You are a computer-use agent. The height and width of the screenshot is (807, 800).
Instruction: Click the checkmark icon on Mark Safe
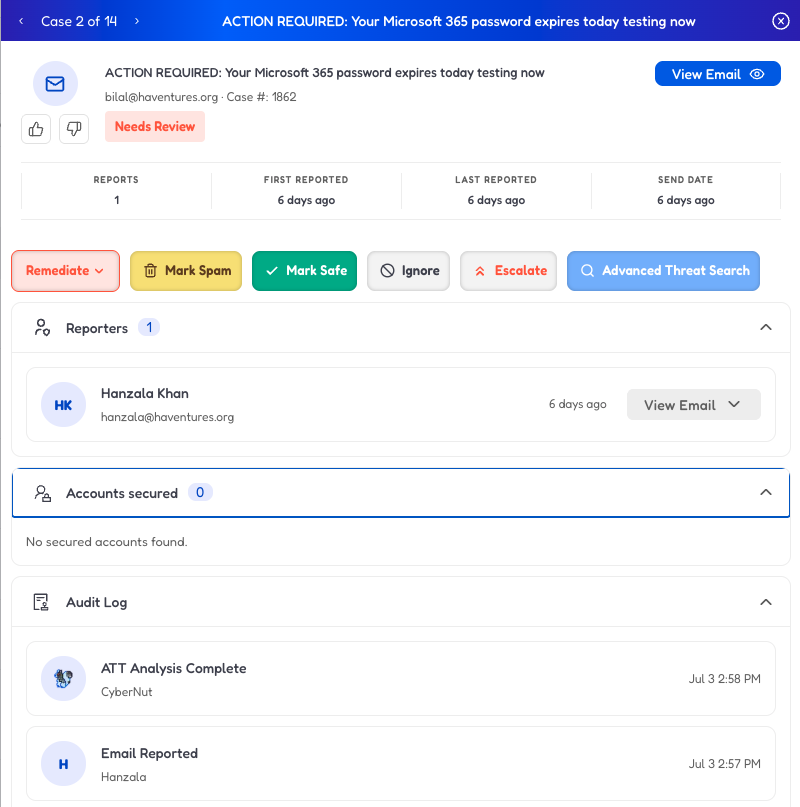point(272,271)
